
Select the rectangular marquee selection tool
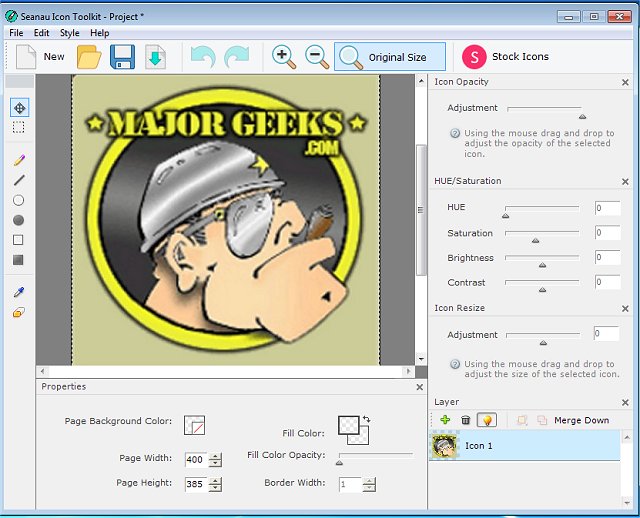(x=19, y=128)
